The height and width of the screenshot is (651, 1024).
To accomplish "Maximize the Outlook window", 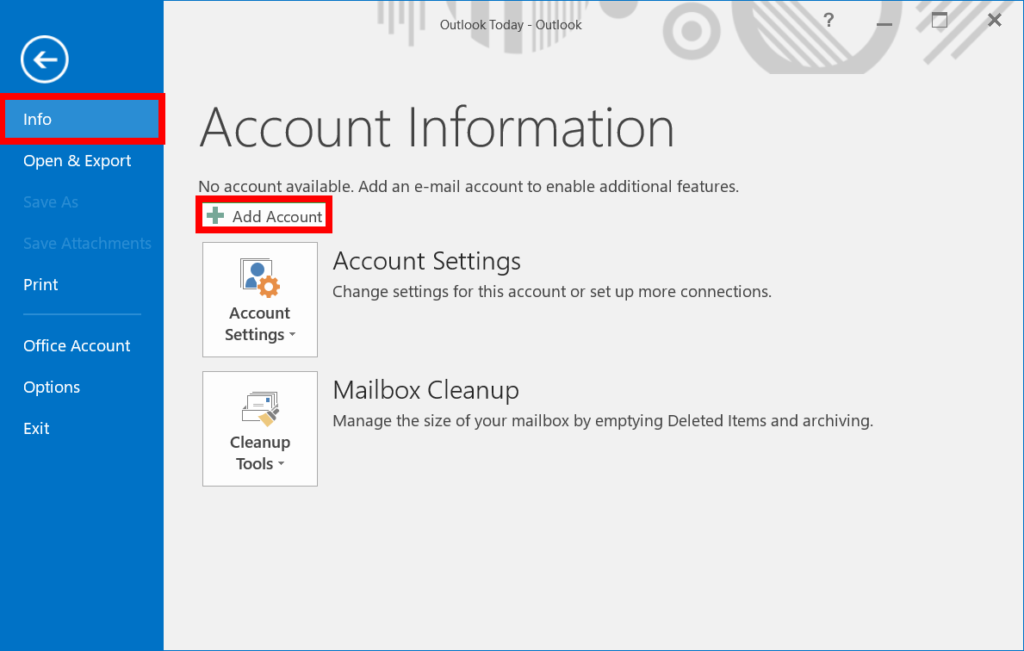I will point(940,21).
